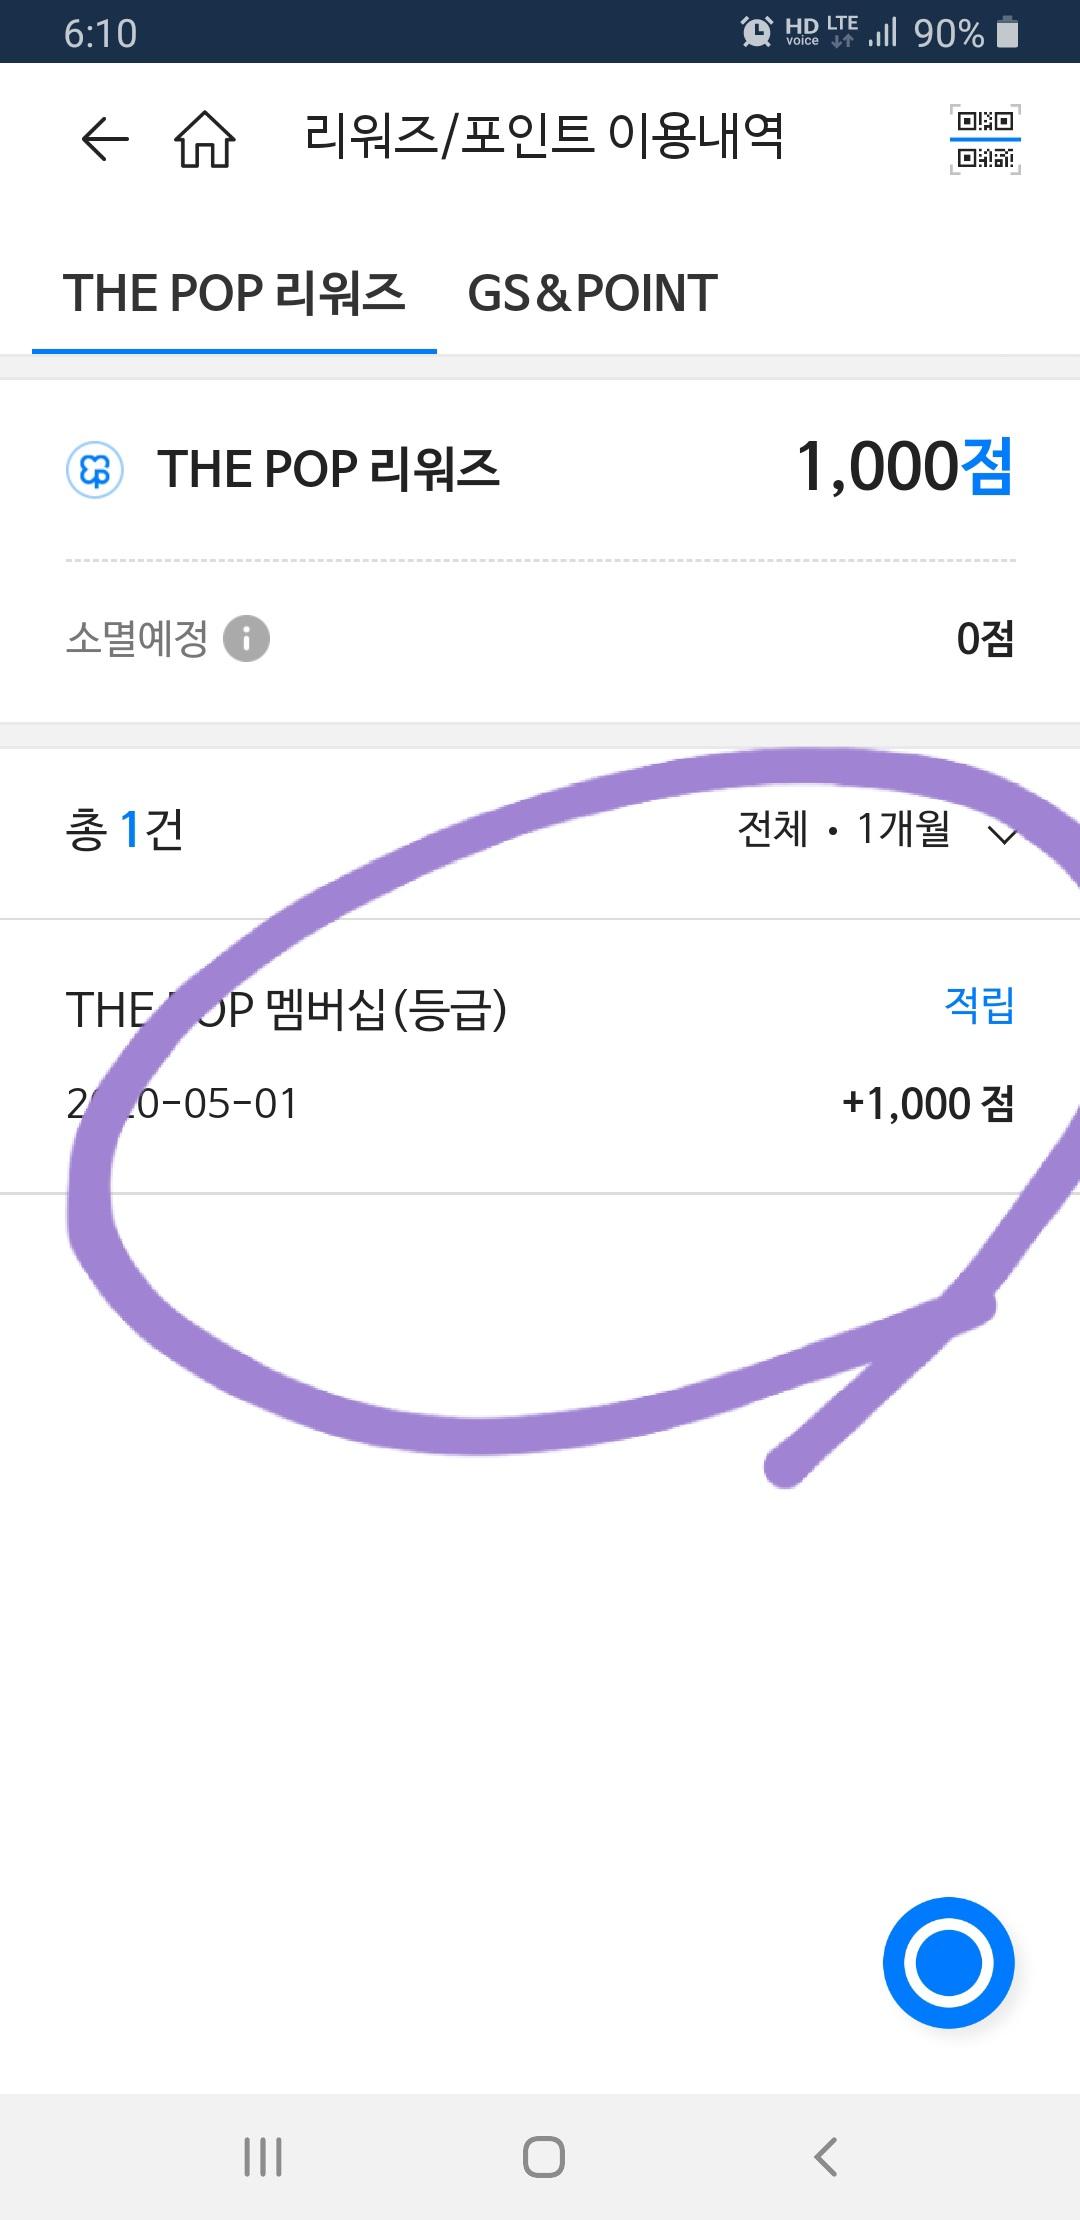The image size is (1080, 2220).
Task: Switch to GS&POINT tab
Action: click(592, 294)
